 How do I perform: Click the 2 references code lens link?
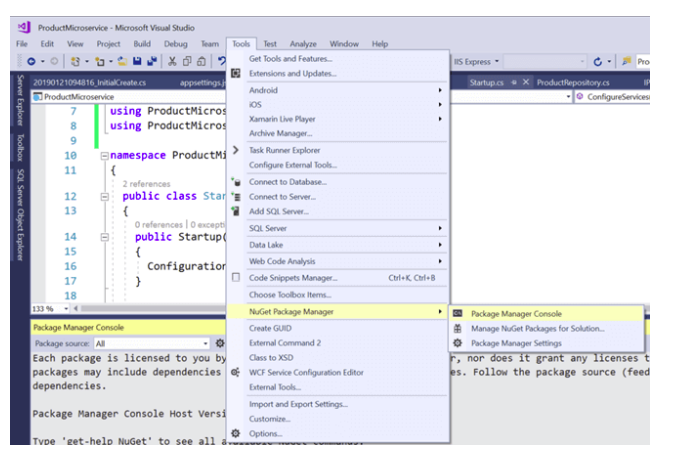146,184
